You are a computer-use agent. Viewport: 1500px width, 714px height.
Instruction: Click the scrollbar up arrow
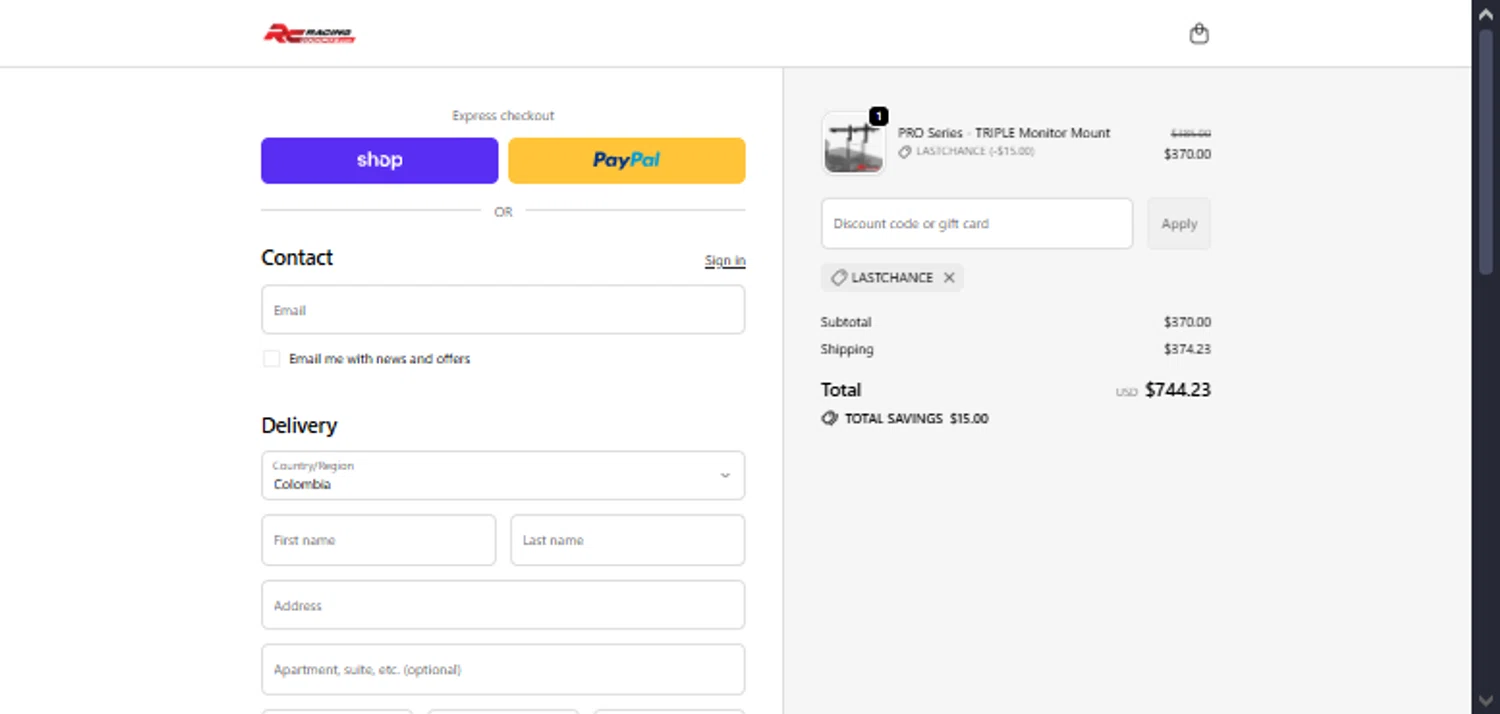1485,13
